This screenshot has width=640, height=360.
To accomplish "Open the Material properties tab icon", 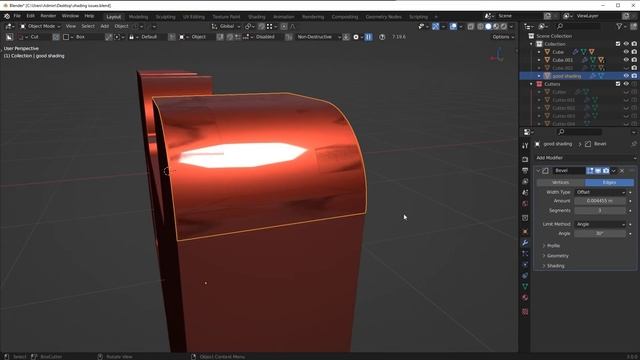I will coord(525,298).
